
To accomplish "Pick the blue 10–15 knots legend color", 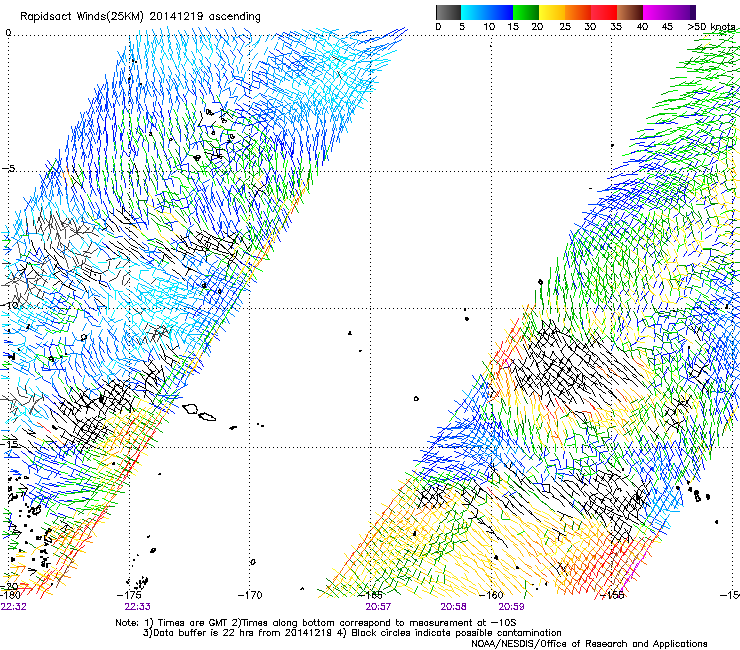I will point(500,12).
